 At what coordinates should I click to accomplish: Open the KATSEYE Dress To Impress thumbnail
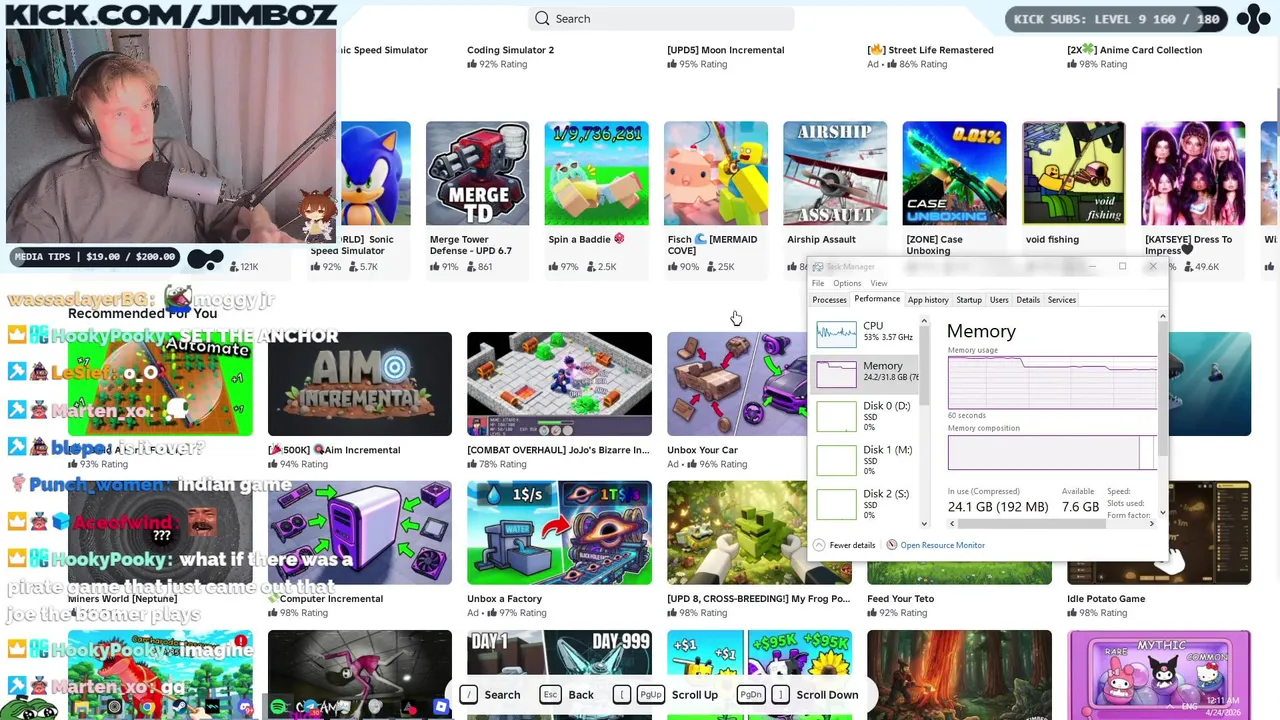(x=1193, y=173)
